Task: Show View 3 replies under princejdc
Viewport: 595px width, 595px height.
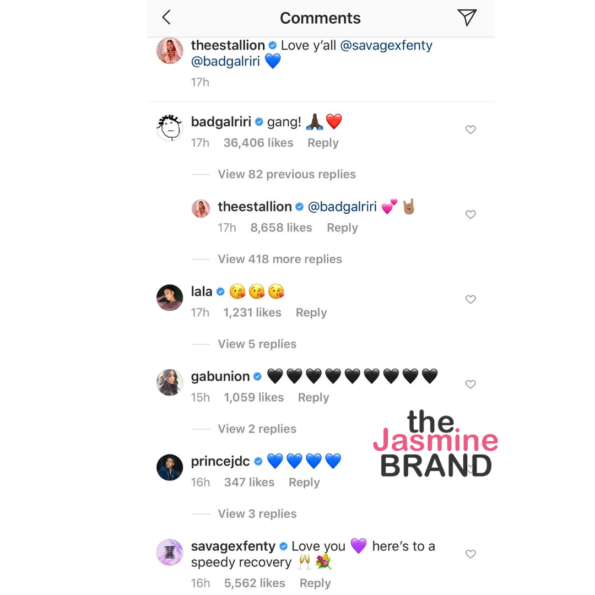Action: click(x=257, y=514)
